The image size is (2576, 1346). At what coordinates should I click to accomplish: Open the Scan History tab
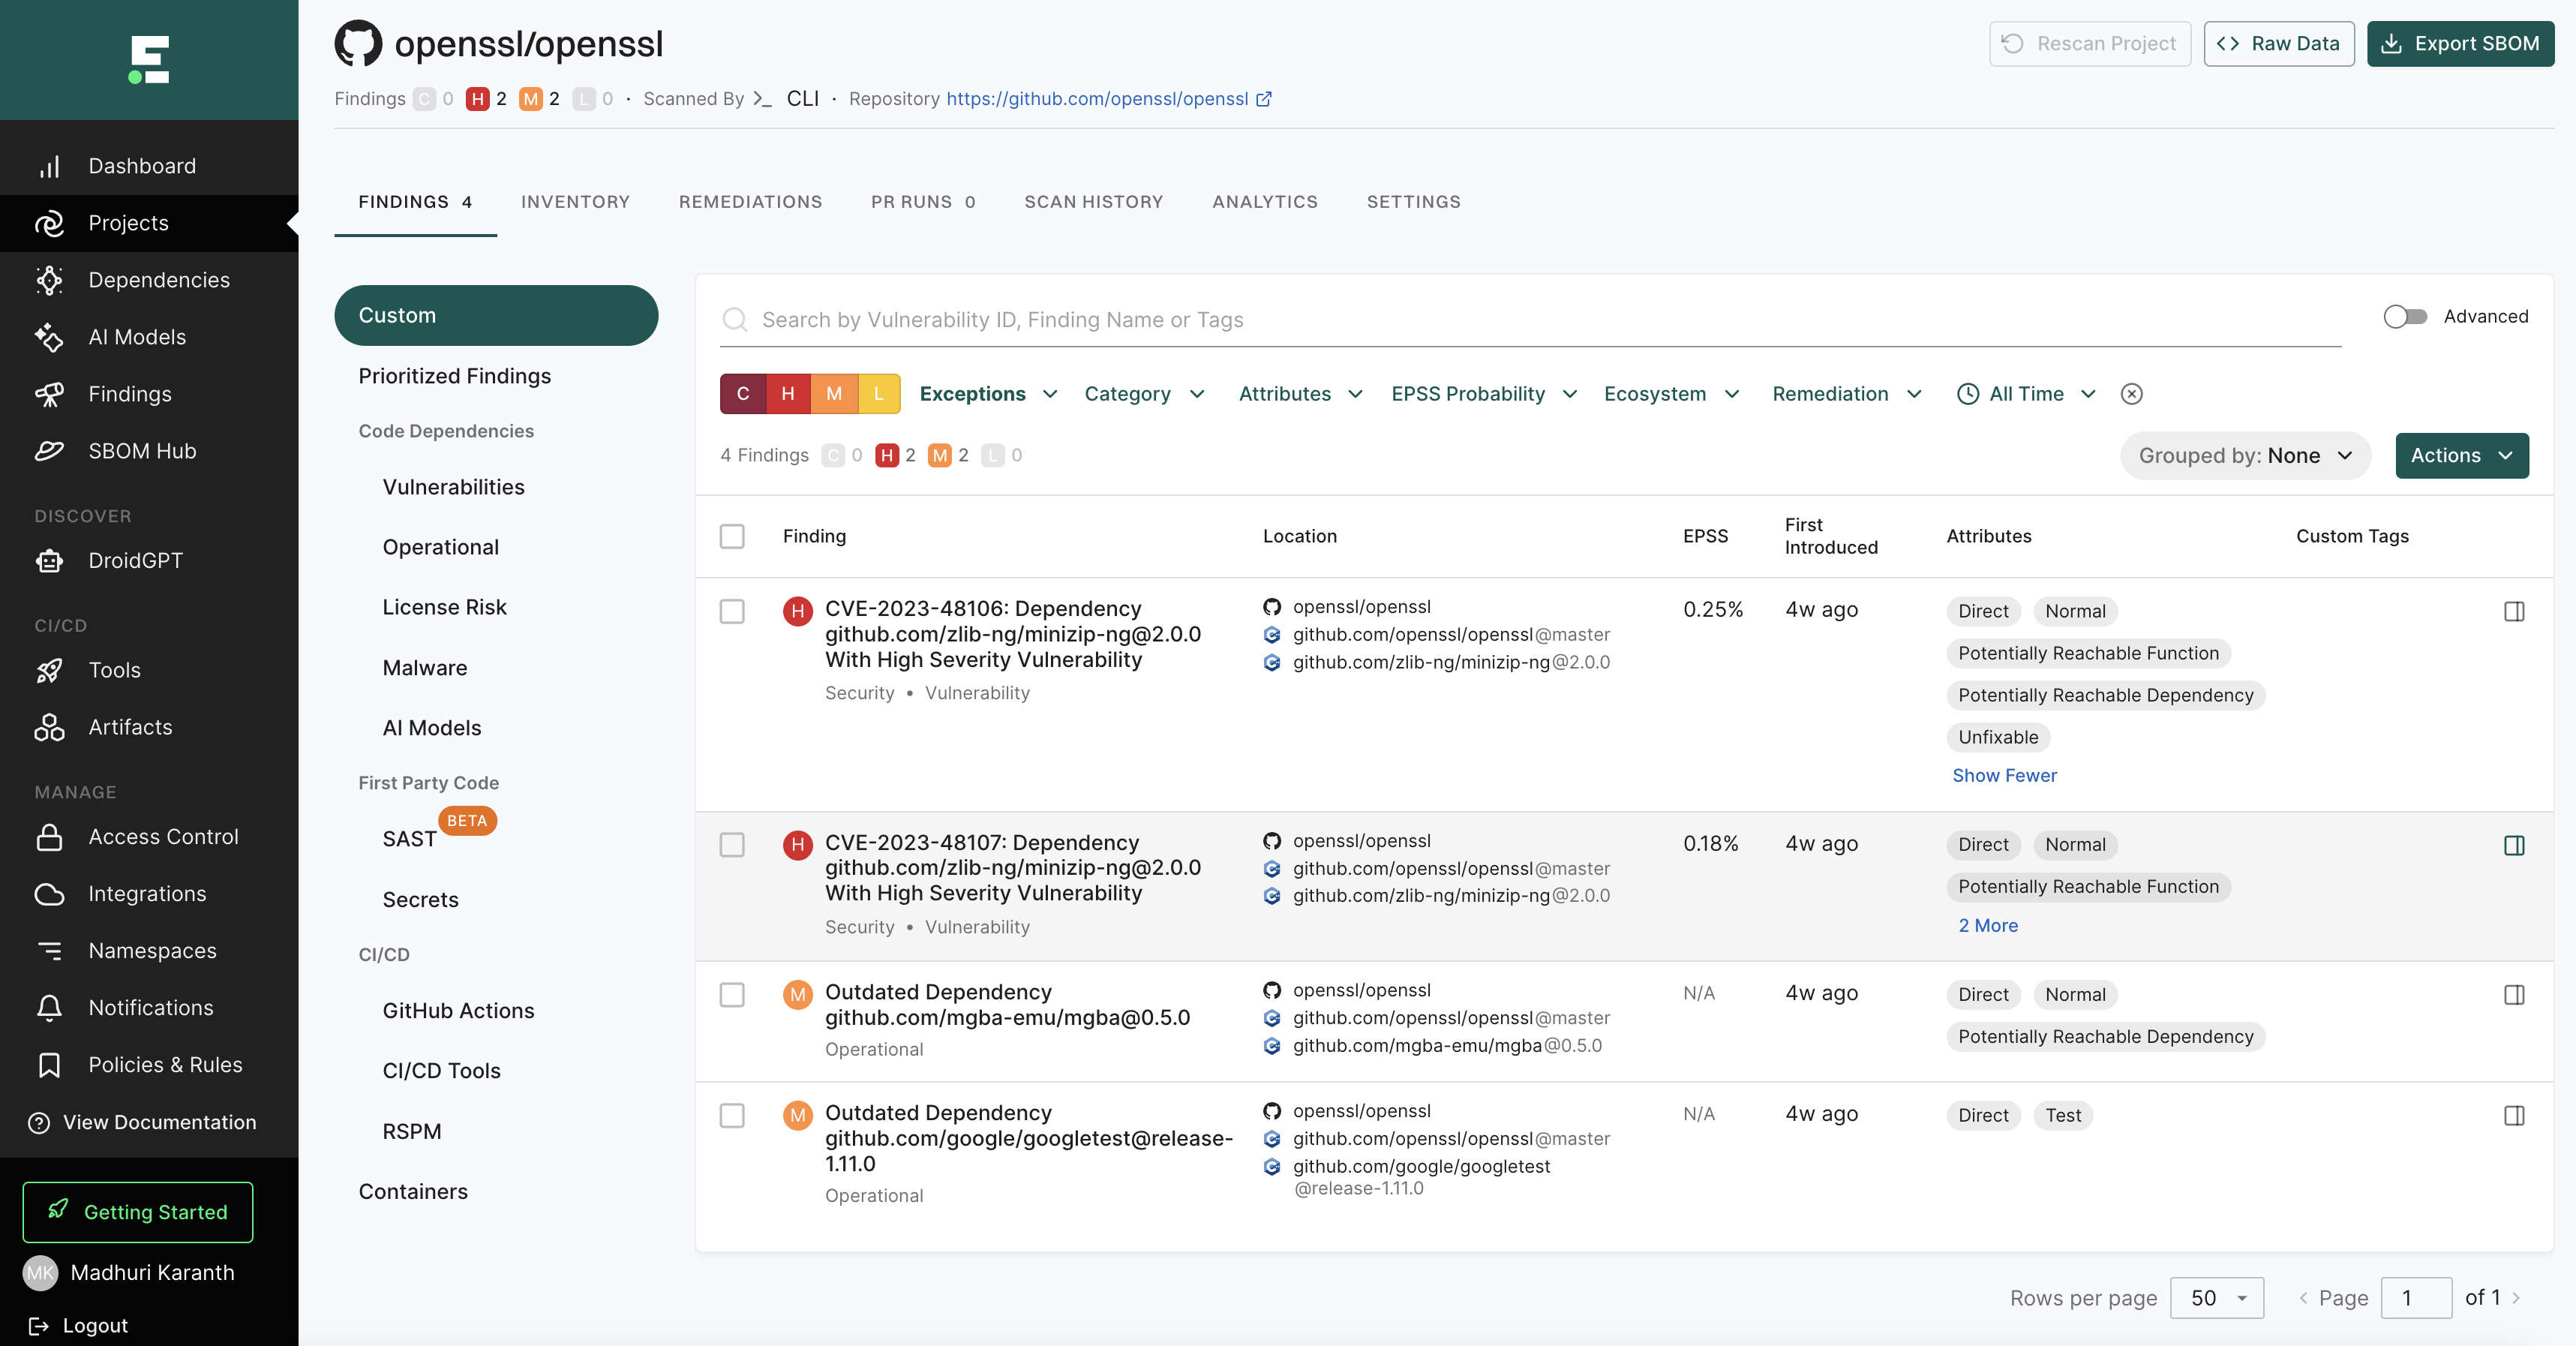click(x=1094, y=202)
